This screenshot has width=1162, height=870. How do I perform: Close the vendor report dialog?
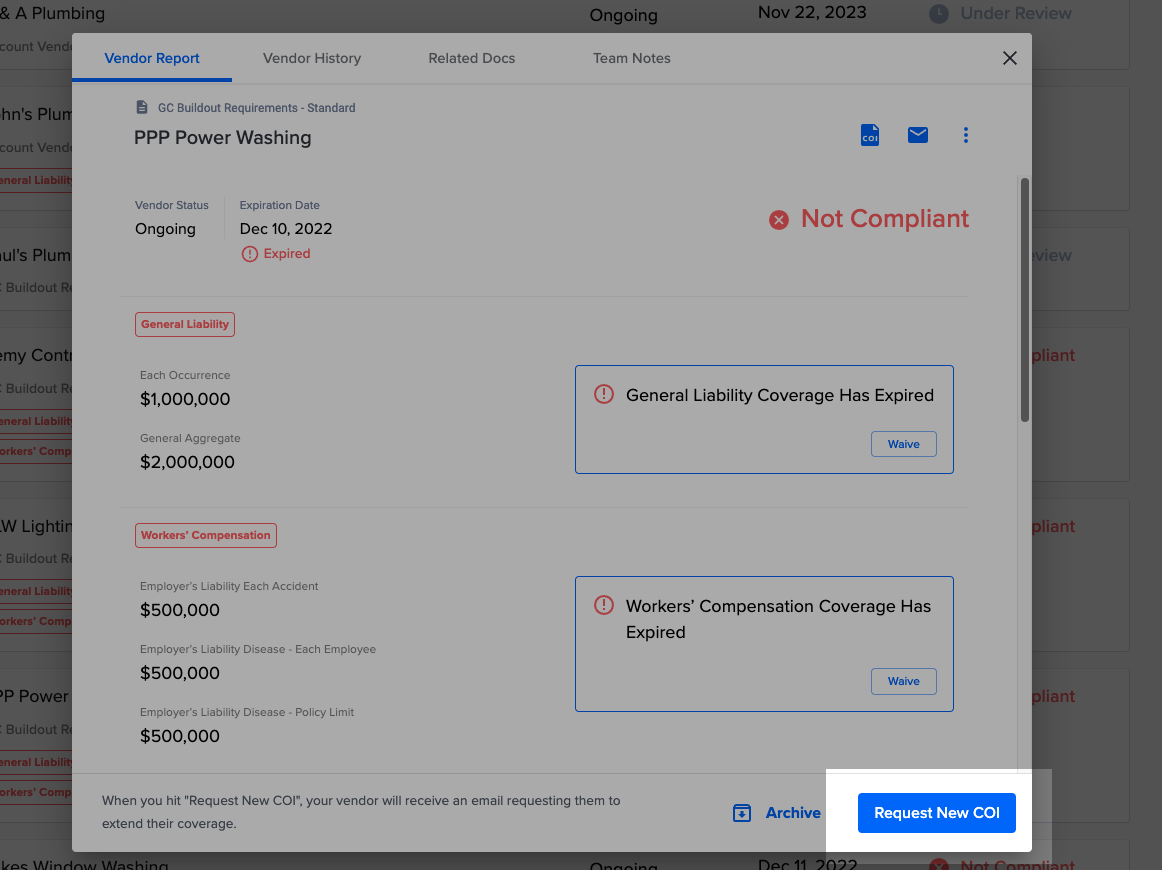click(1010, 58)
